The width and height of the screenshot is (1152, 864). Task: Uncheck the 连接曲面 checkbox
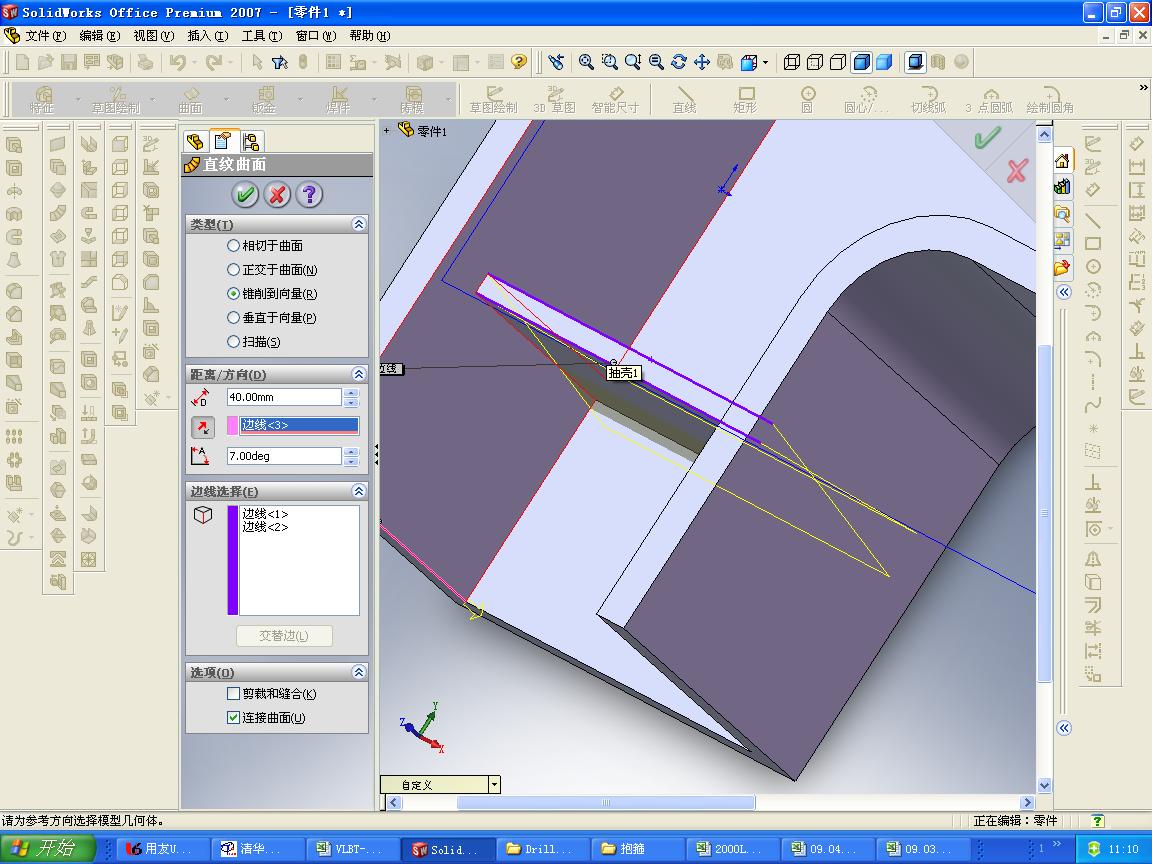[x=234, y=718]
